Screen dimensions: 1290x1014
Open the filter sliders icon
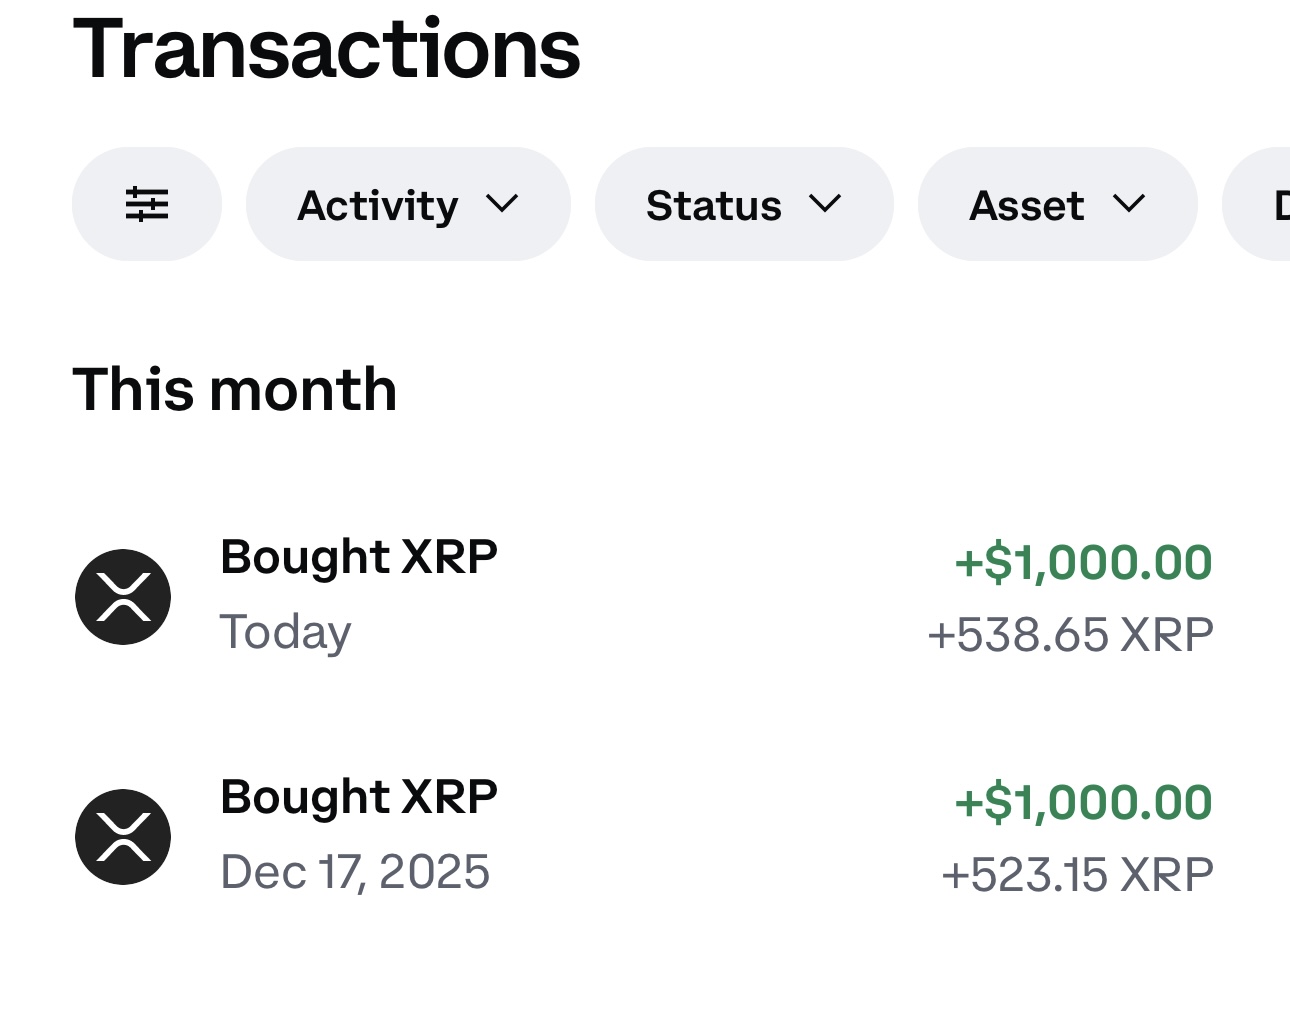click(147, 204)
